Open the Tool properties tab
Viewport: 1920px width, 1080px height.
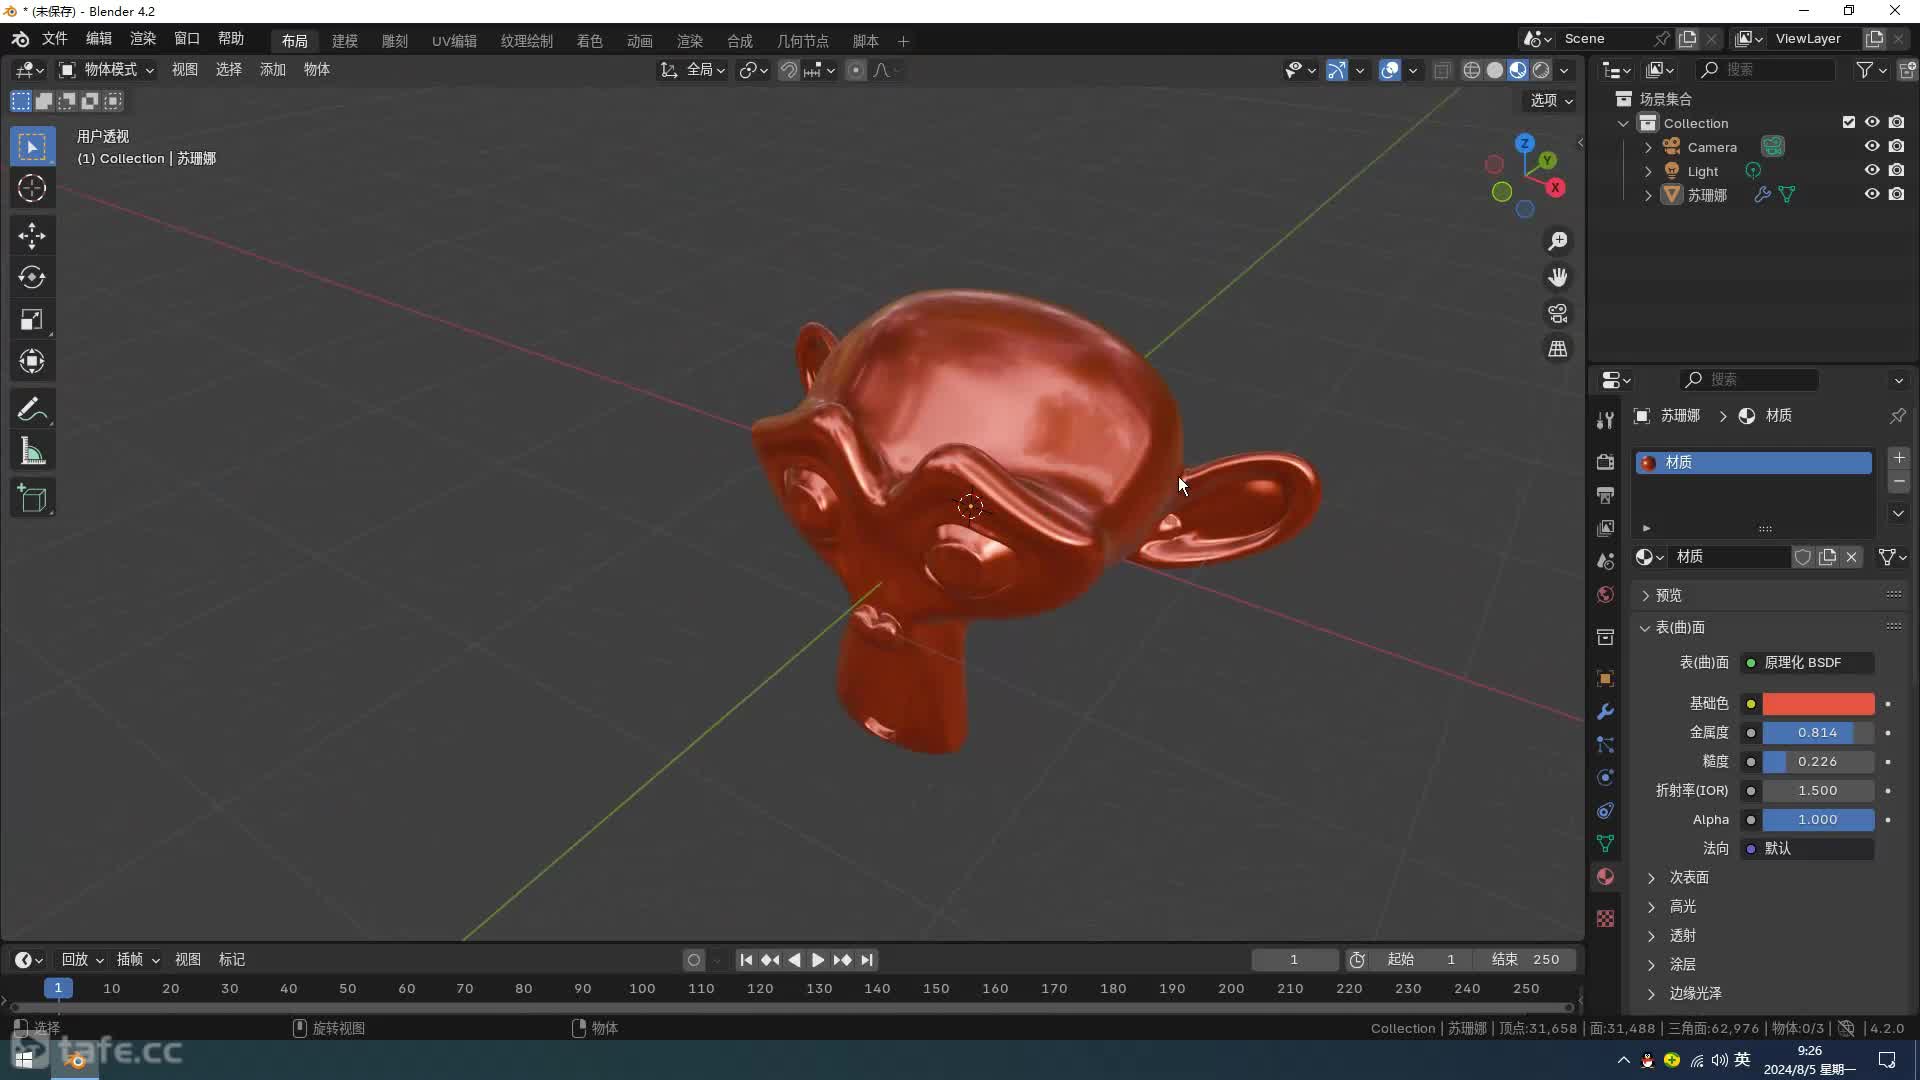pos(1605,420)
